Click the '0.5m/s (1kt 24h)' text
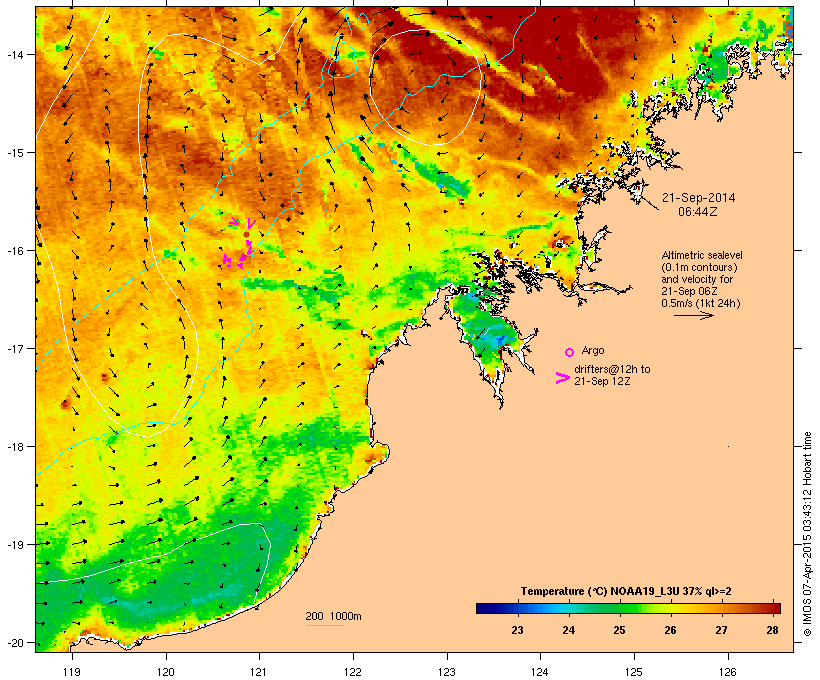This screenshot has width=820, height=680. 701,303
